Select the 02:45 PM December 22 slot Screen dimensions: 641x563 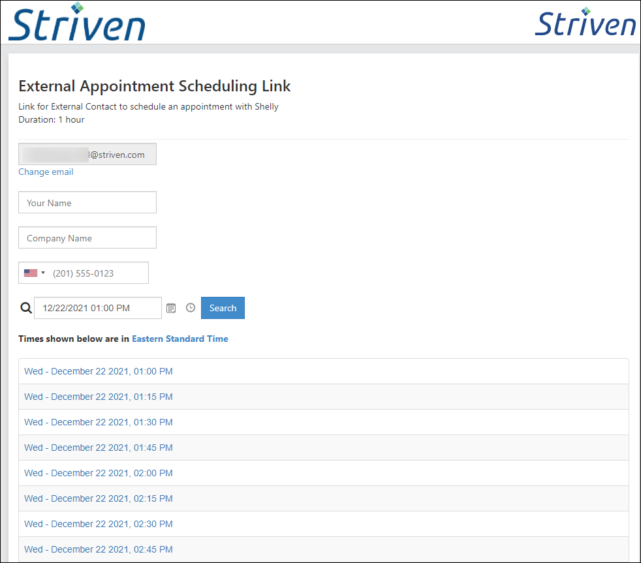tap(323, 549)
